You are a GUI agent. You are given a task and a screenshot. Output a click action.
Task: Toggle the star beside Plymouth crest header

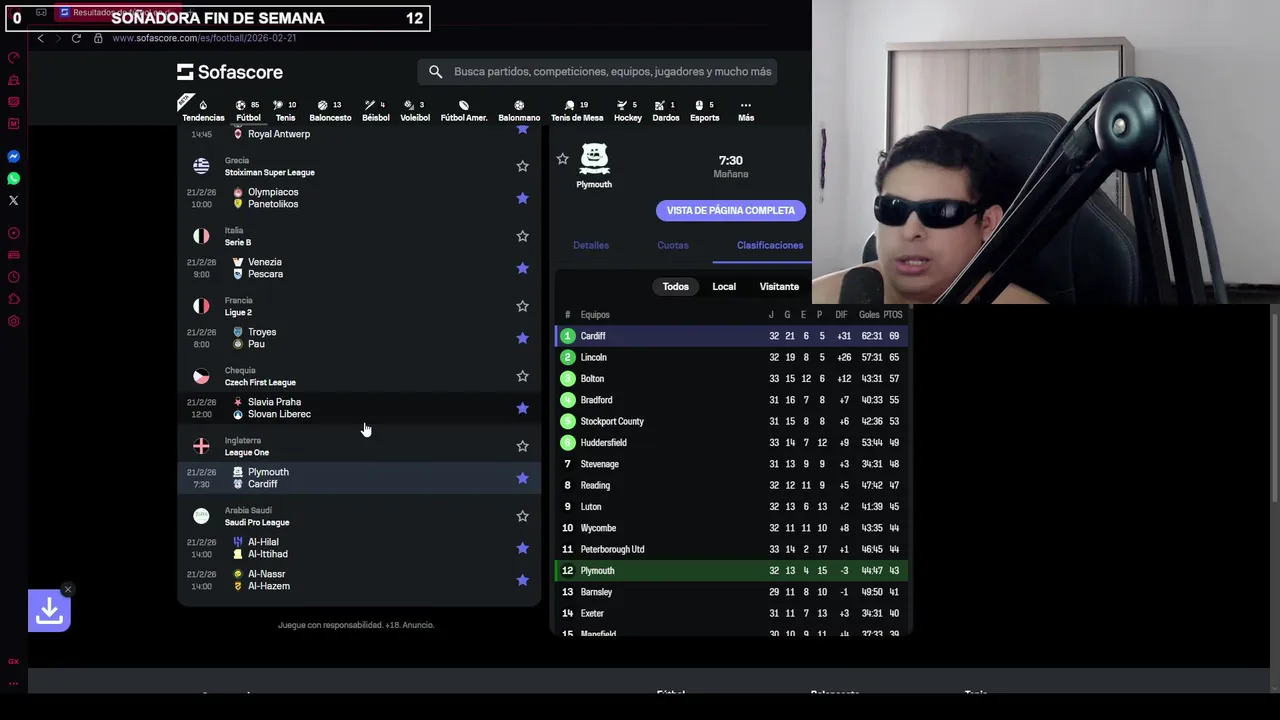coord(562,159)
